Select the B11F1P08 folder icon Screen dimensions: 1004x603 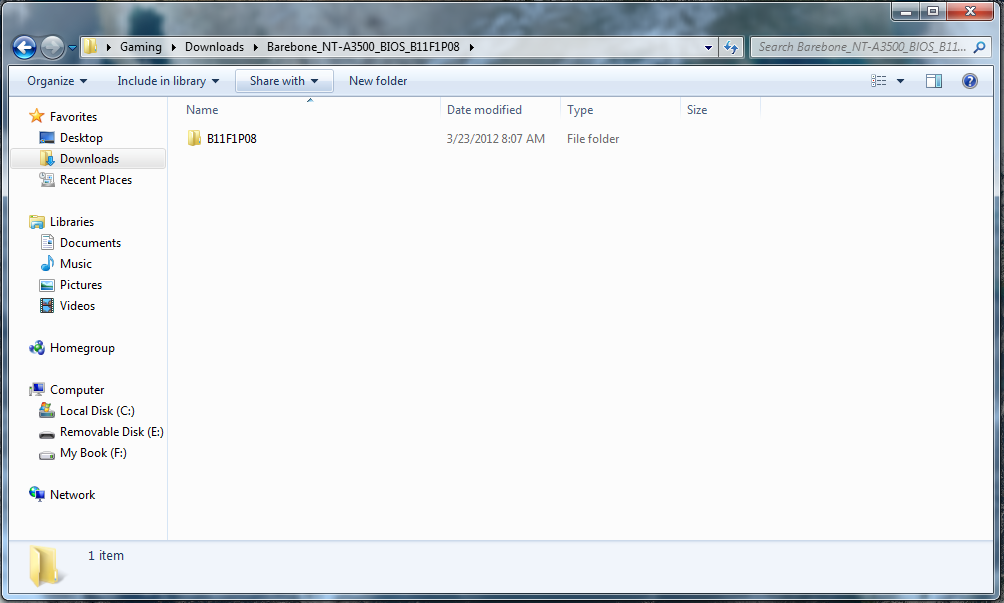tap(194, 138)
